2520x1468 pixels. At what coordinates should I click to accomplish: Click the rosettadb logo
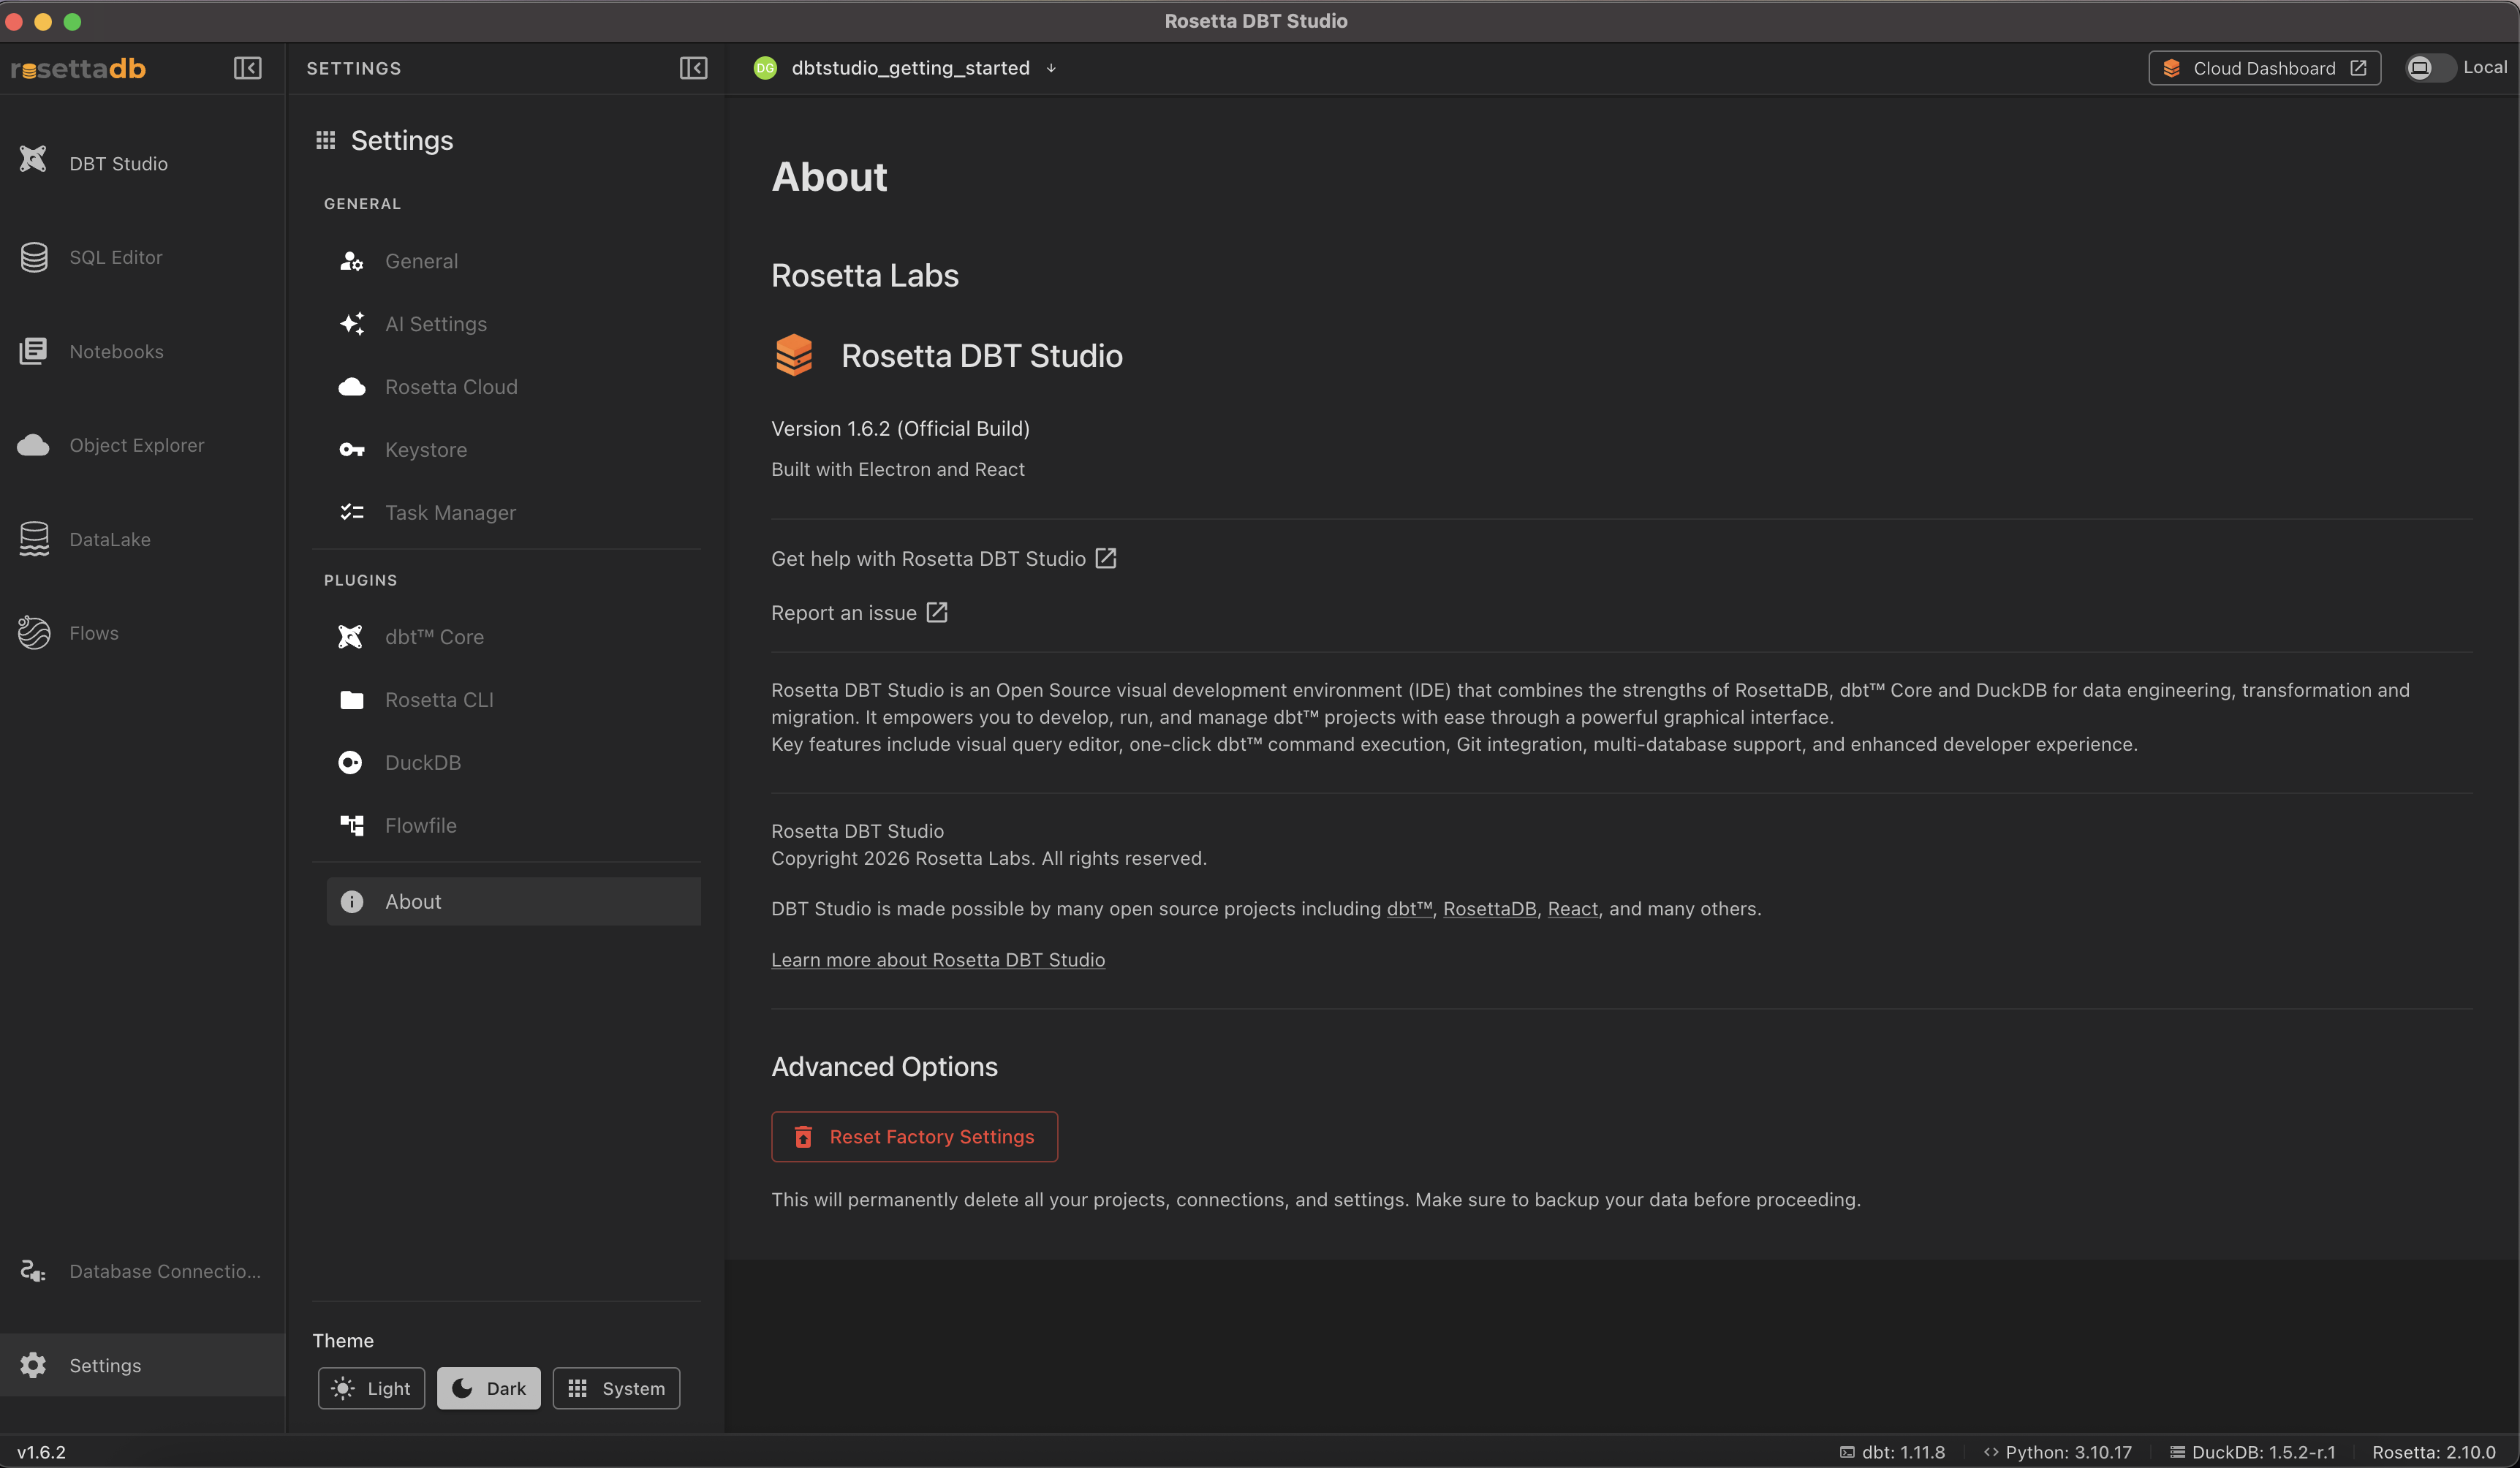click(x=78, y=68)
